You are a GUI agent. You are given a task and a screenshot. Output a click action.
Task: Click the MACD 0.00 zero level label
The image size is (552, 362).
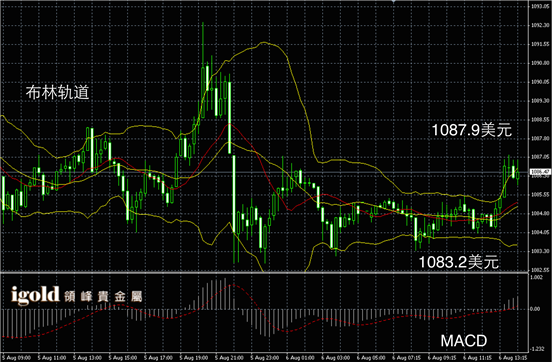(536, 309)
